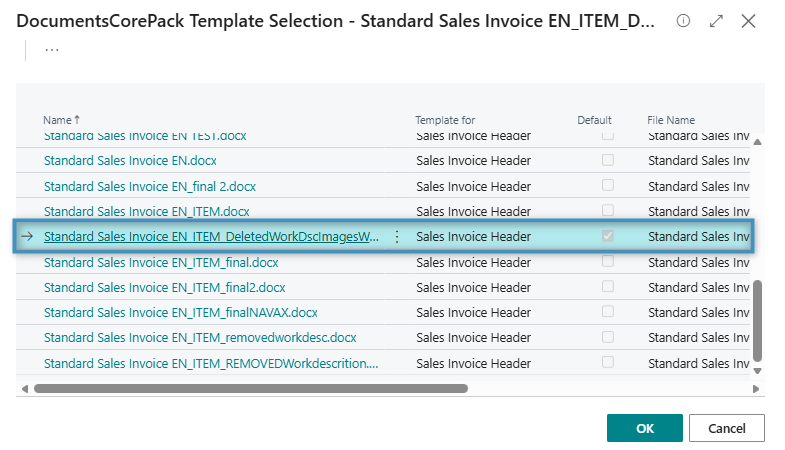The width and height of the screenshot is (785, 450).
Task: Open Standard Sales Invoice EN.docx template
Action: 130,161
